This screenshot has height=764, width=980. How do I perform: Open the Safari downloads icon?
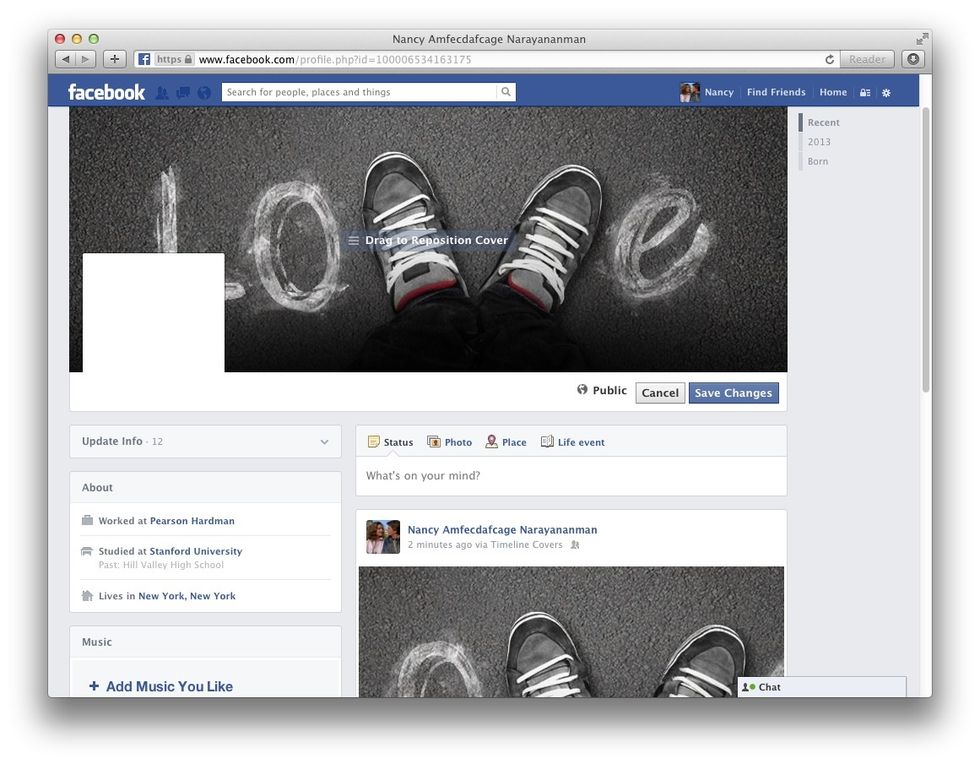[x=913, y=59]
